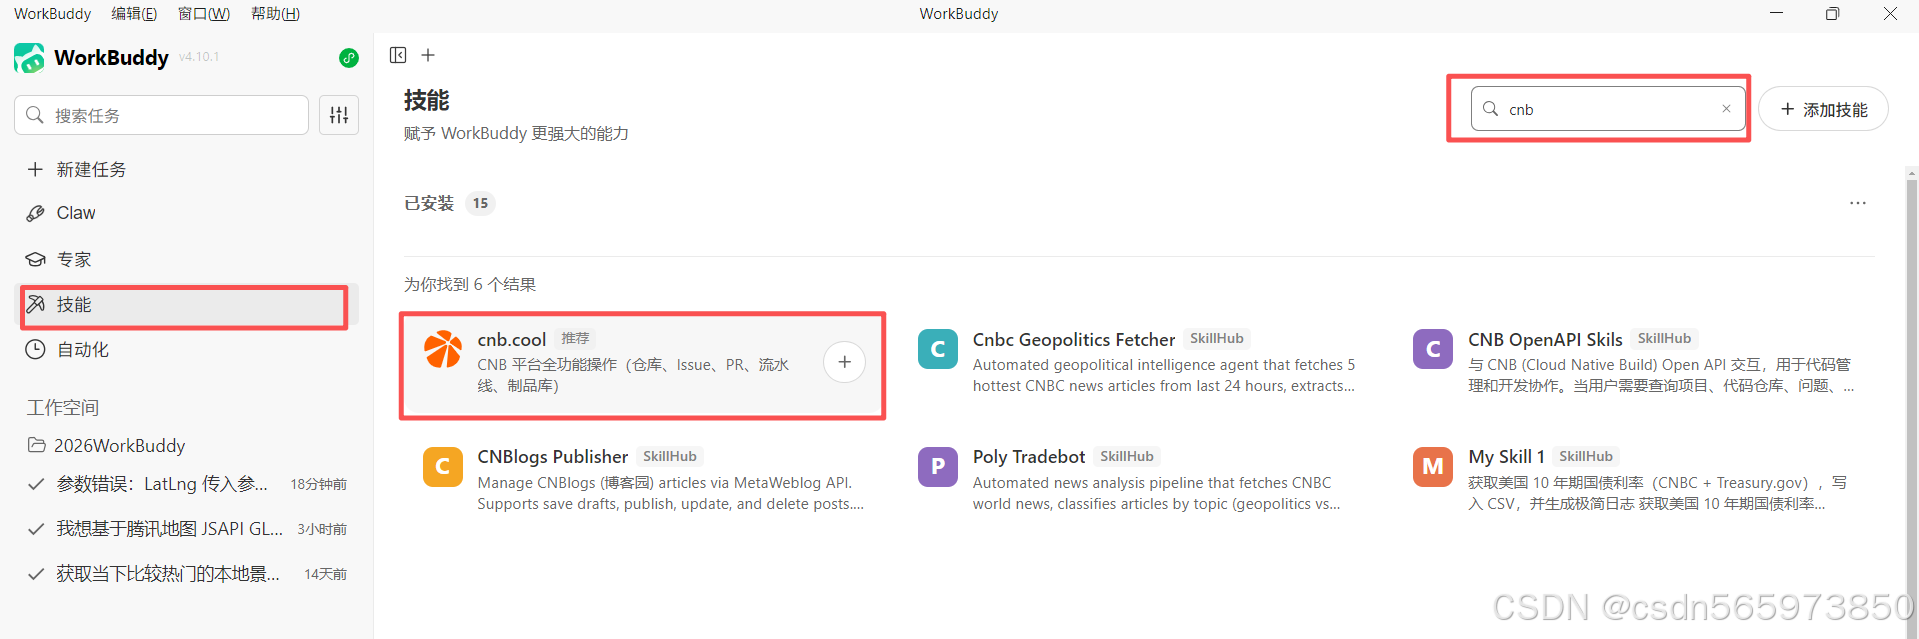
Task: Open the cnb.cool skill title
Action: coord(512,340)
